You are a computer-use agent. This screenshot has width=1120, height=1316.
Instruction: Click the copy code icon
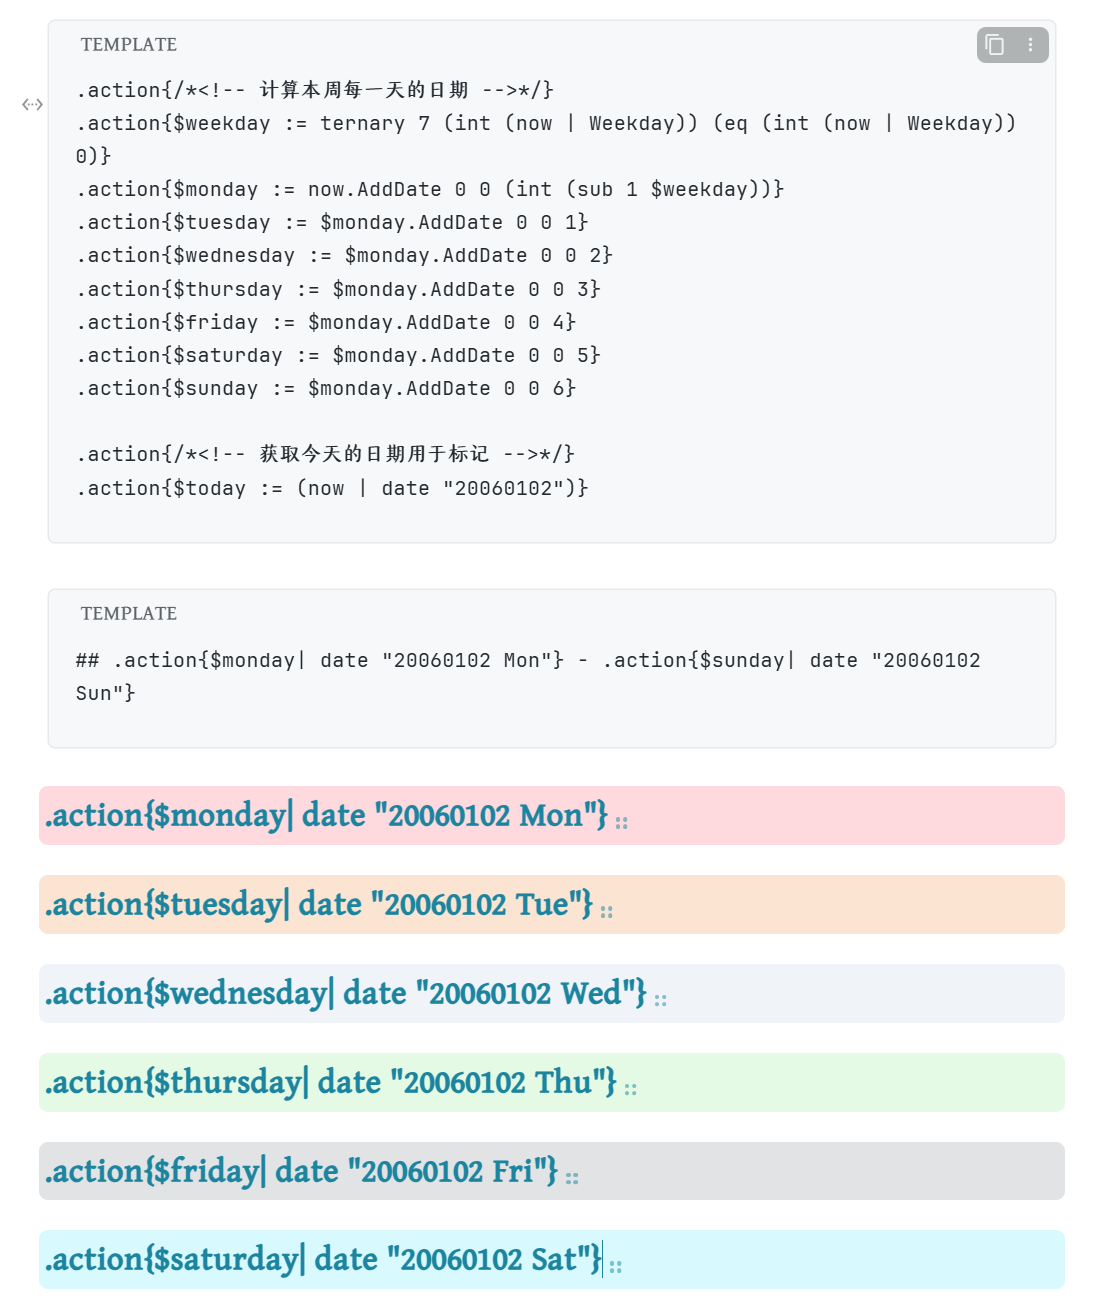pos(995,45)
